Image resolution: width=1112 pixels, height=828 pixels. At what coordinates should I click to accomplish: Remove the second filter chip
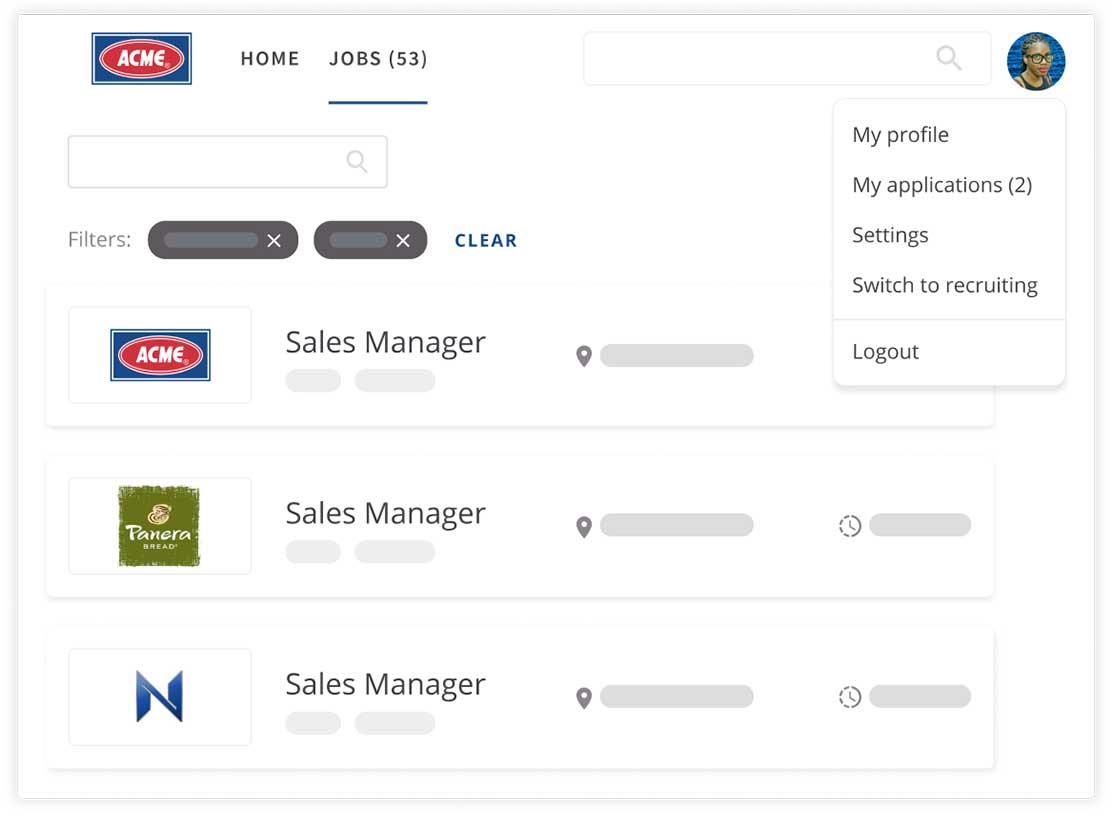click(403, 240)
